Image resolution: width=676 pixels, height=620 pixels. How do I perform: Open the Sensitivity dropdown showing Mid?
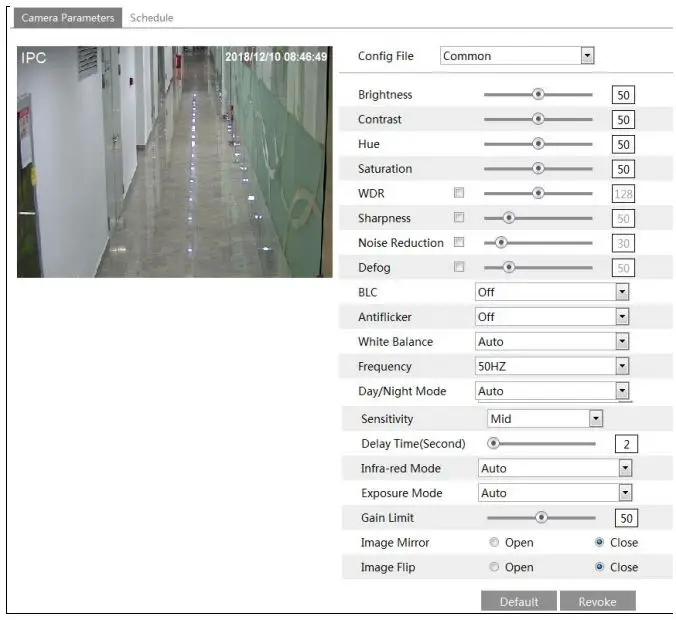545,418
